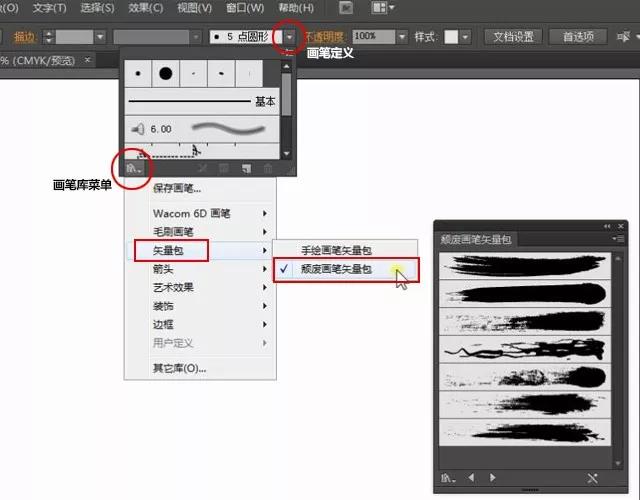The height and width of the screenshot is (500, 640).
Task: Select the fourth flat oval brush thumbnail
Action: coord(221,73)
